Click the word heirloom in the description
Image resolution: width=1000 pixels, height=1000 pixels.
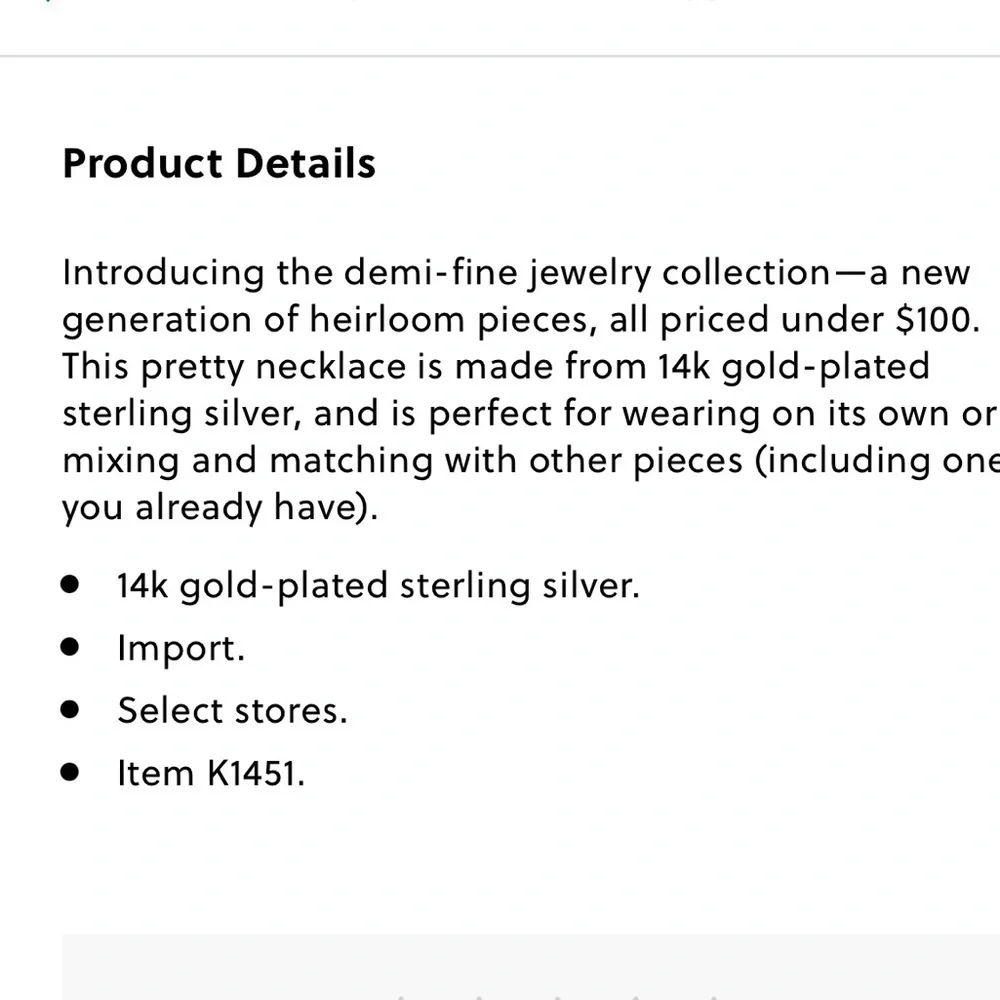tap(386, 319)
